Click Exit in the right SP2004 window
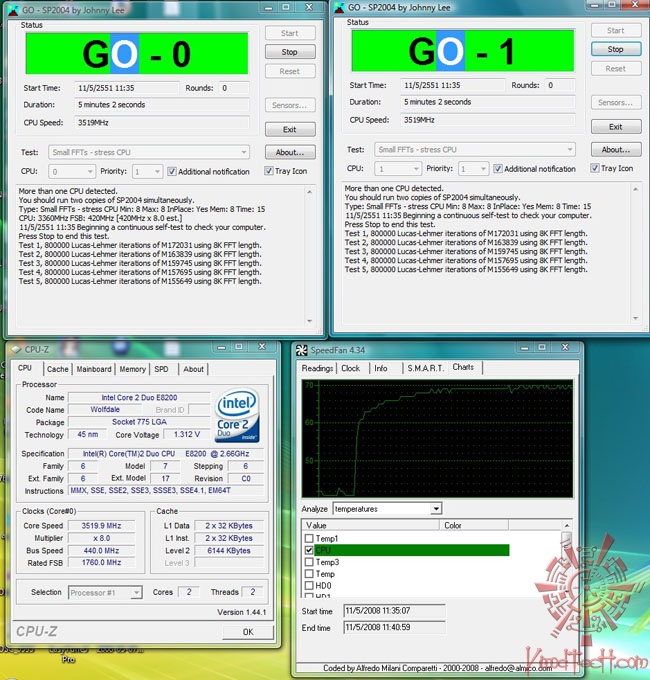This screenshot has height=680, width=650. [616, 127]
